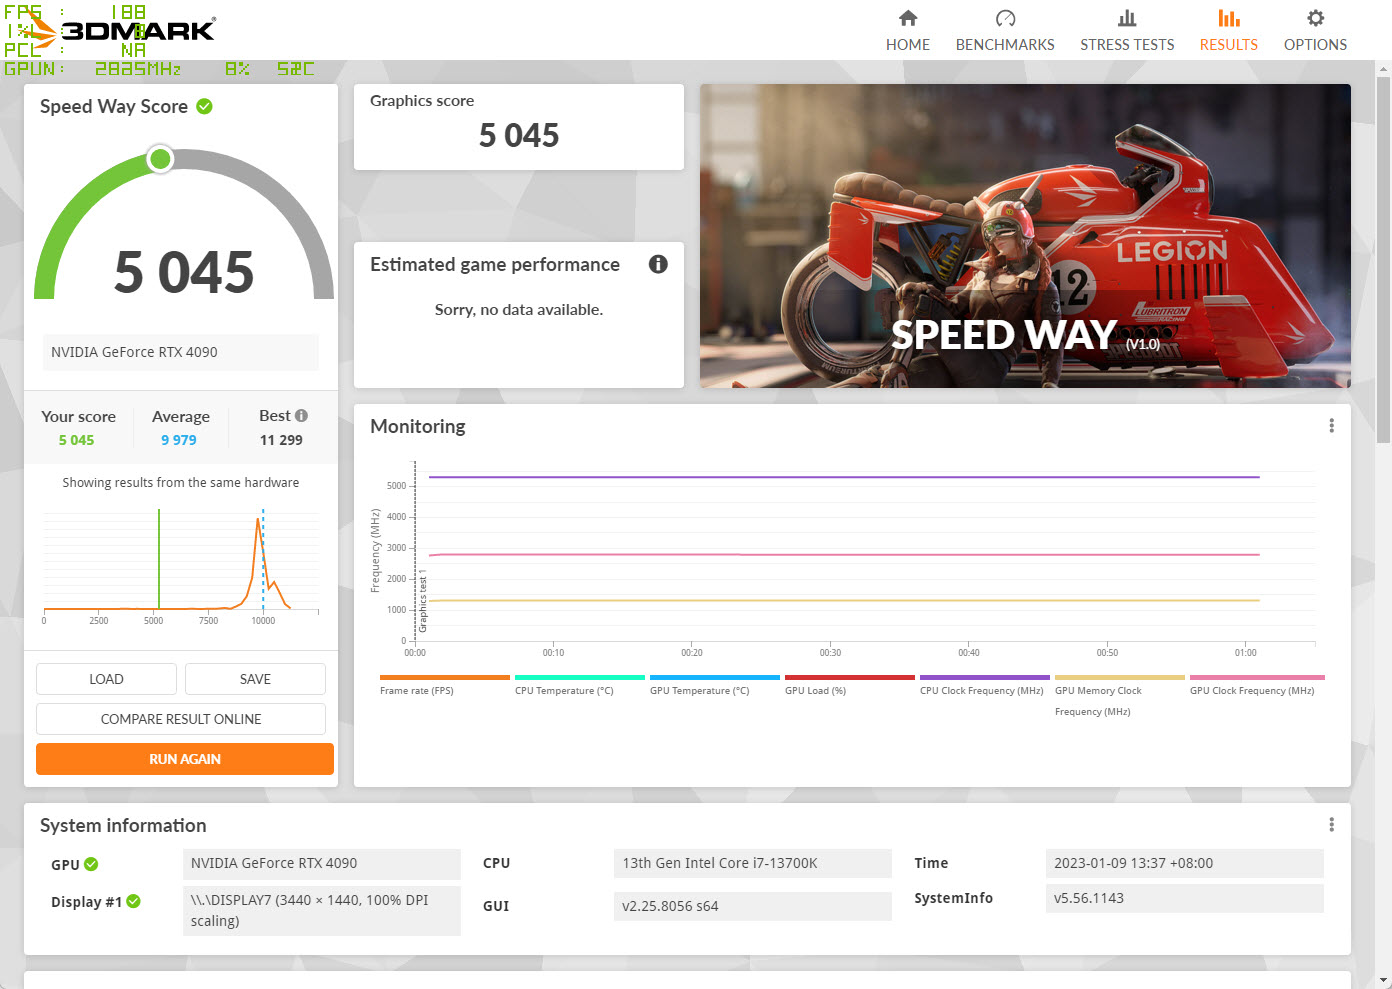Open the Home icon in the navigation
This screenshot has width=1392, height=989.
coord(907,19)
